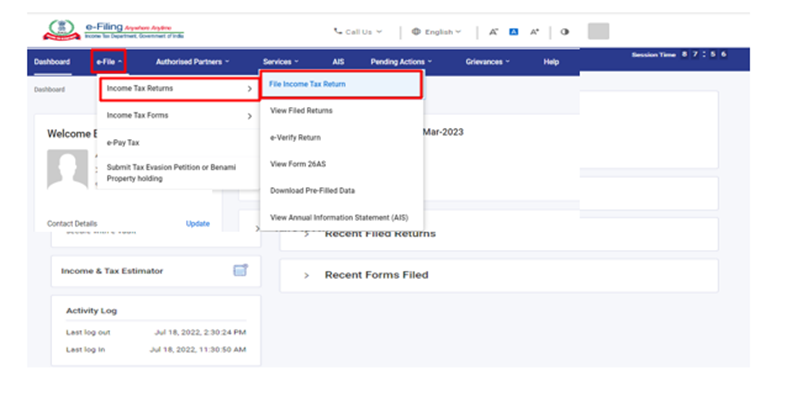Open the Call Us dropdown
Viewport: 787px width, 397px height.
(358, 32)
